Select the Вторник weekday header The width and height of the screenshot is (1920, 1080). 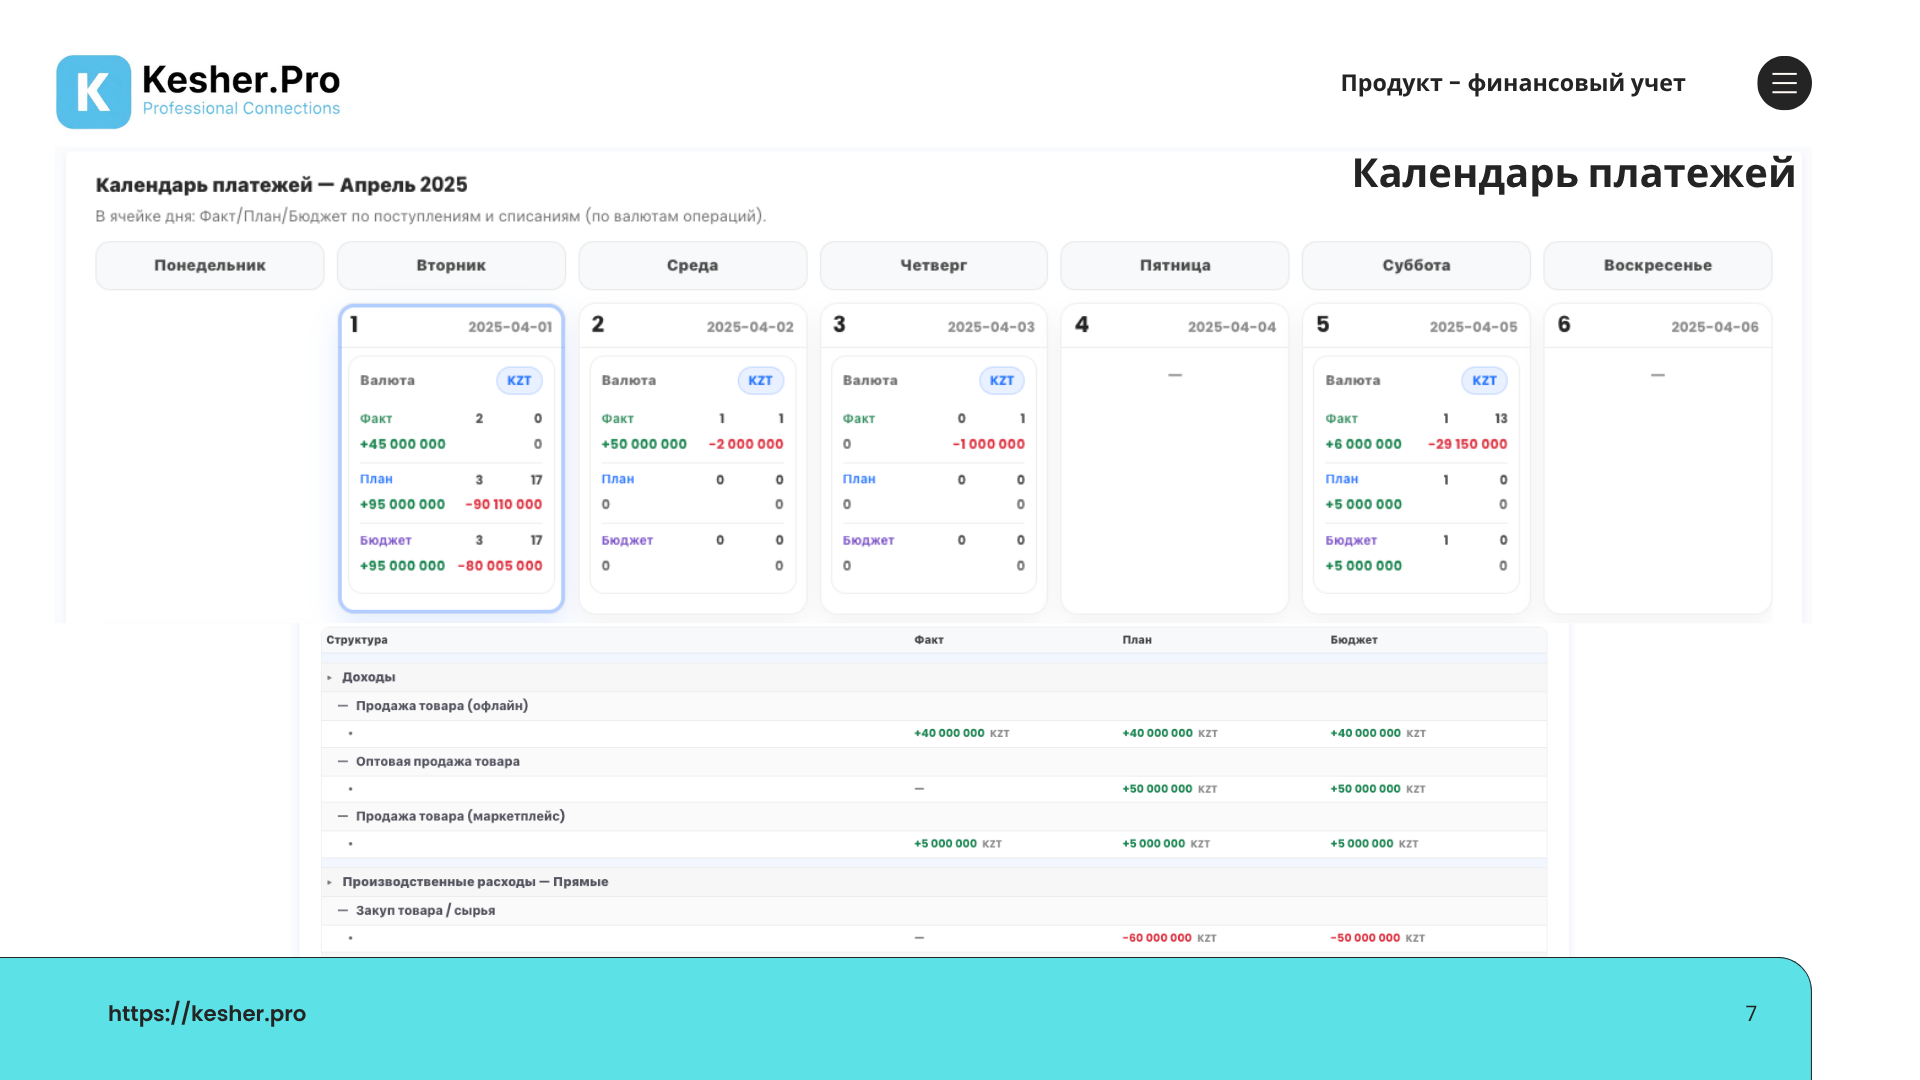click(x=451, y=265)
